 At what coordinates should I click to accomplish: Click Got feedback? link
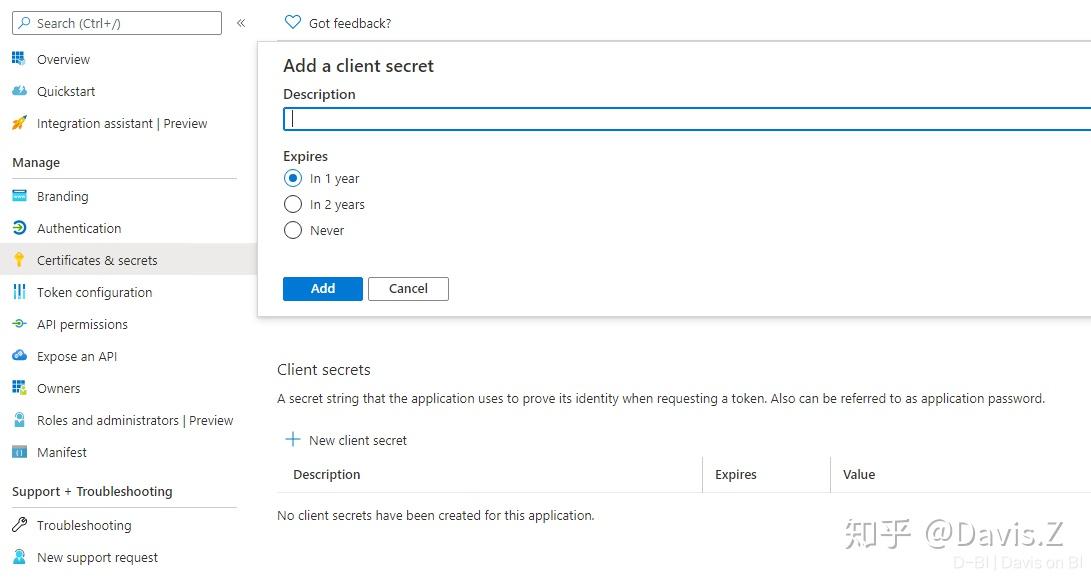pos(337,22)
